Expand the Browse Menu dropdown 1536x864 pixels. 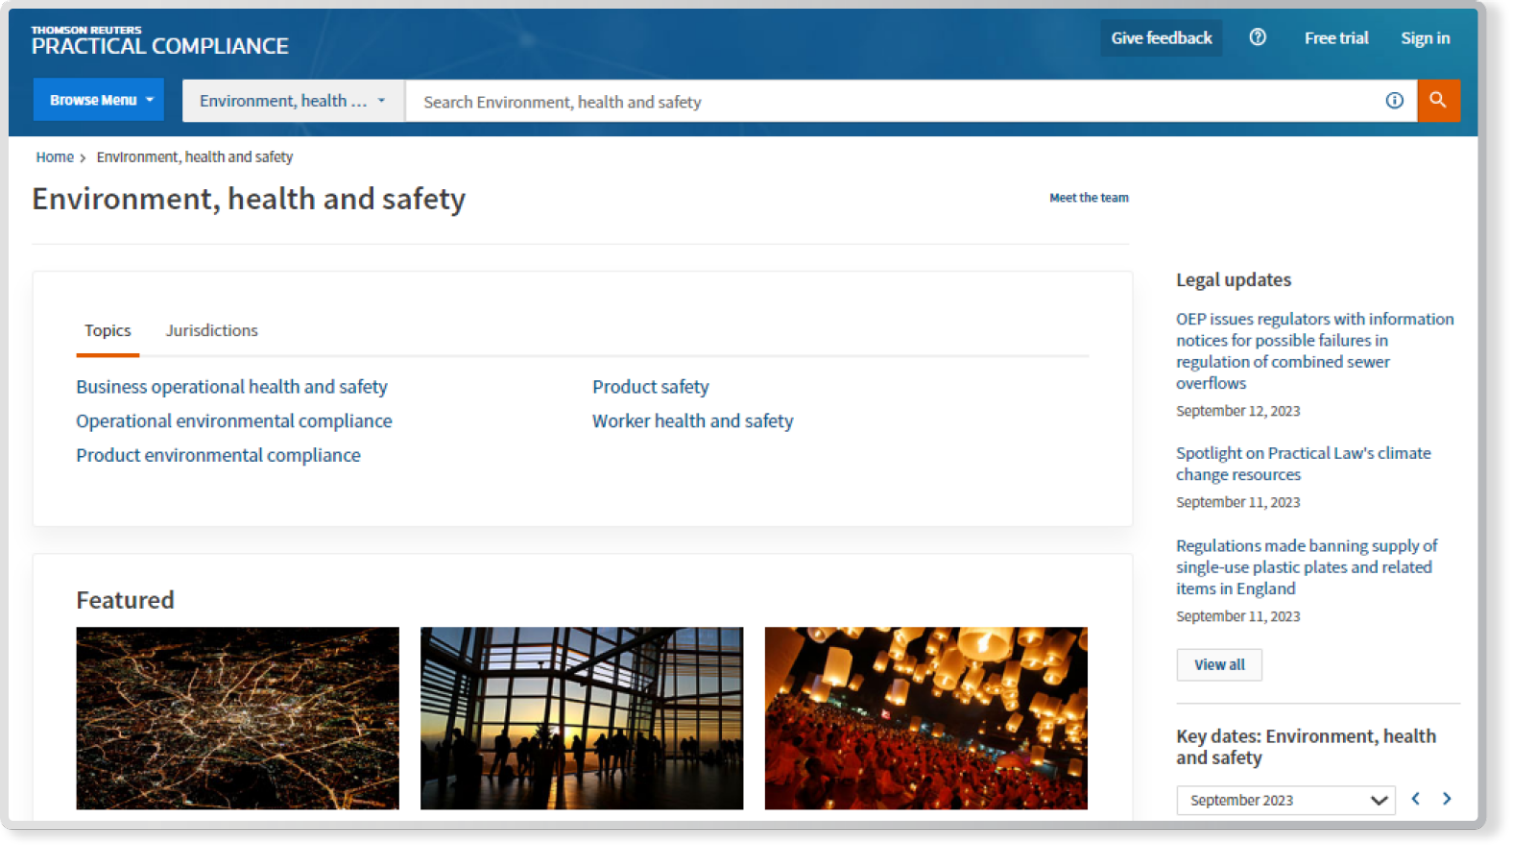click(x=99, y=100)
